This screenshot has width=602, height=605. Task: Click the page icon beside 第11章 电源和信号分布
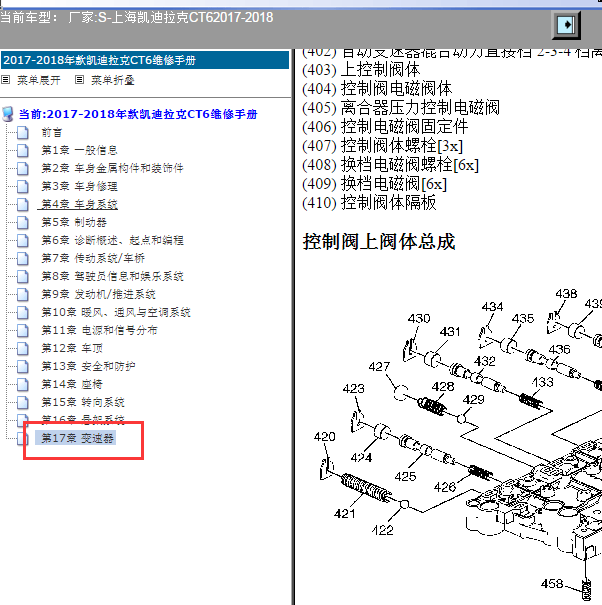[x=23, y=330]
